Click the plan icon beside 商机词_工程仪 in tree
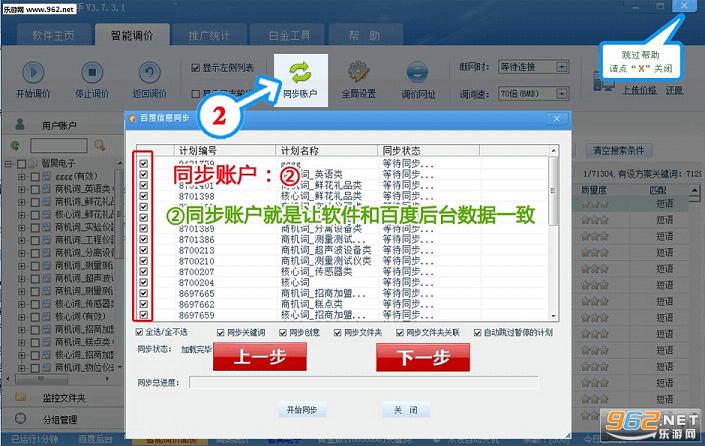 click(46, 241)
